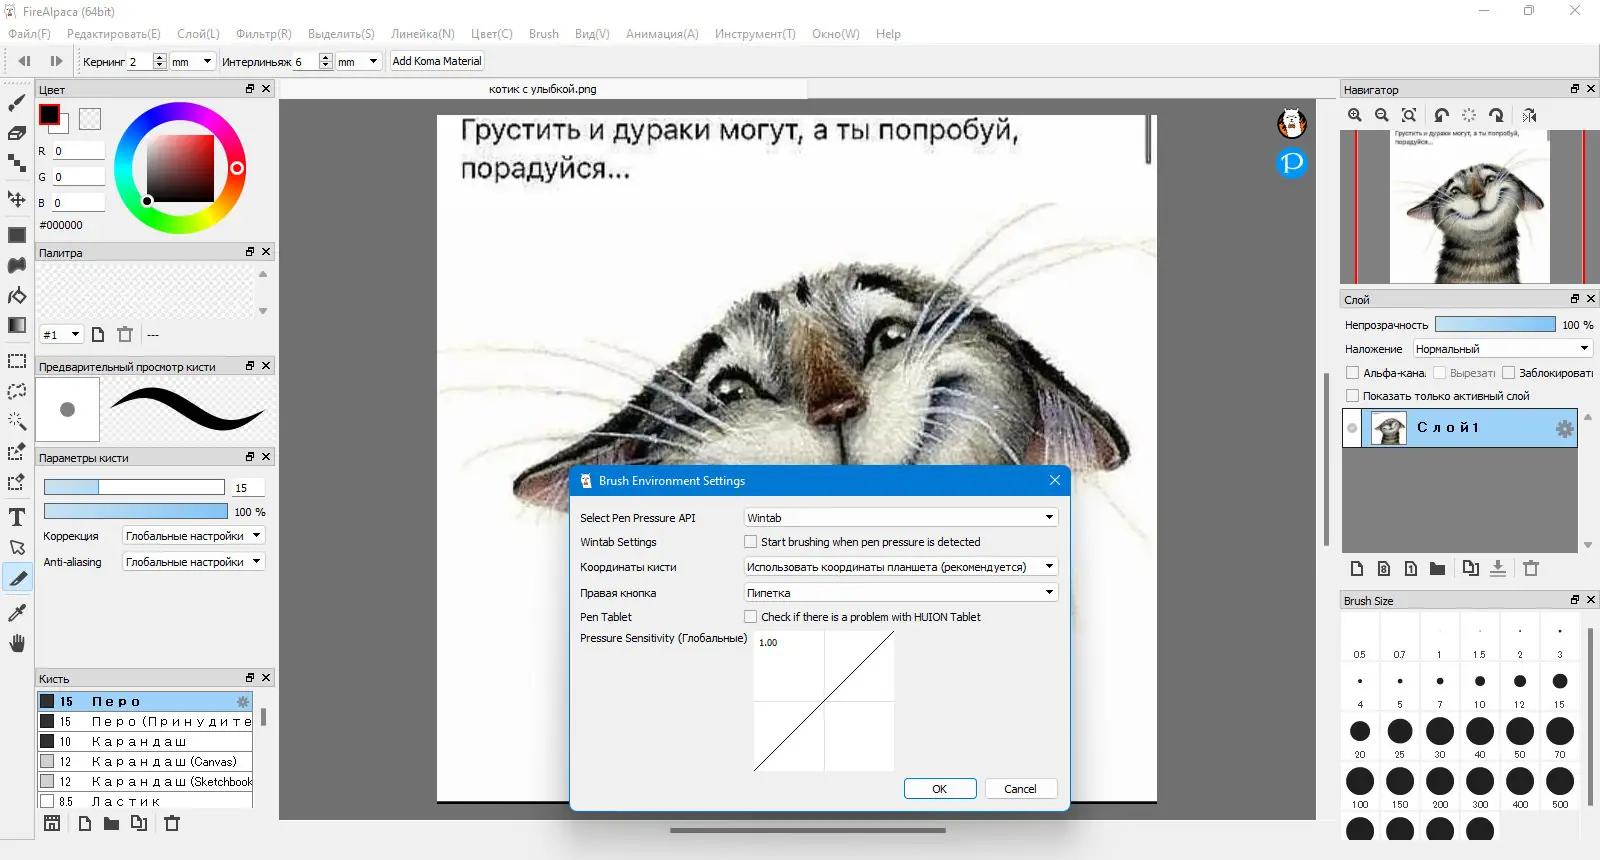Adjust the brush size slider showing 15

pyautogui.click(x=134, y=487)
